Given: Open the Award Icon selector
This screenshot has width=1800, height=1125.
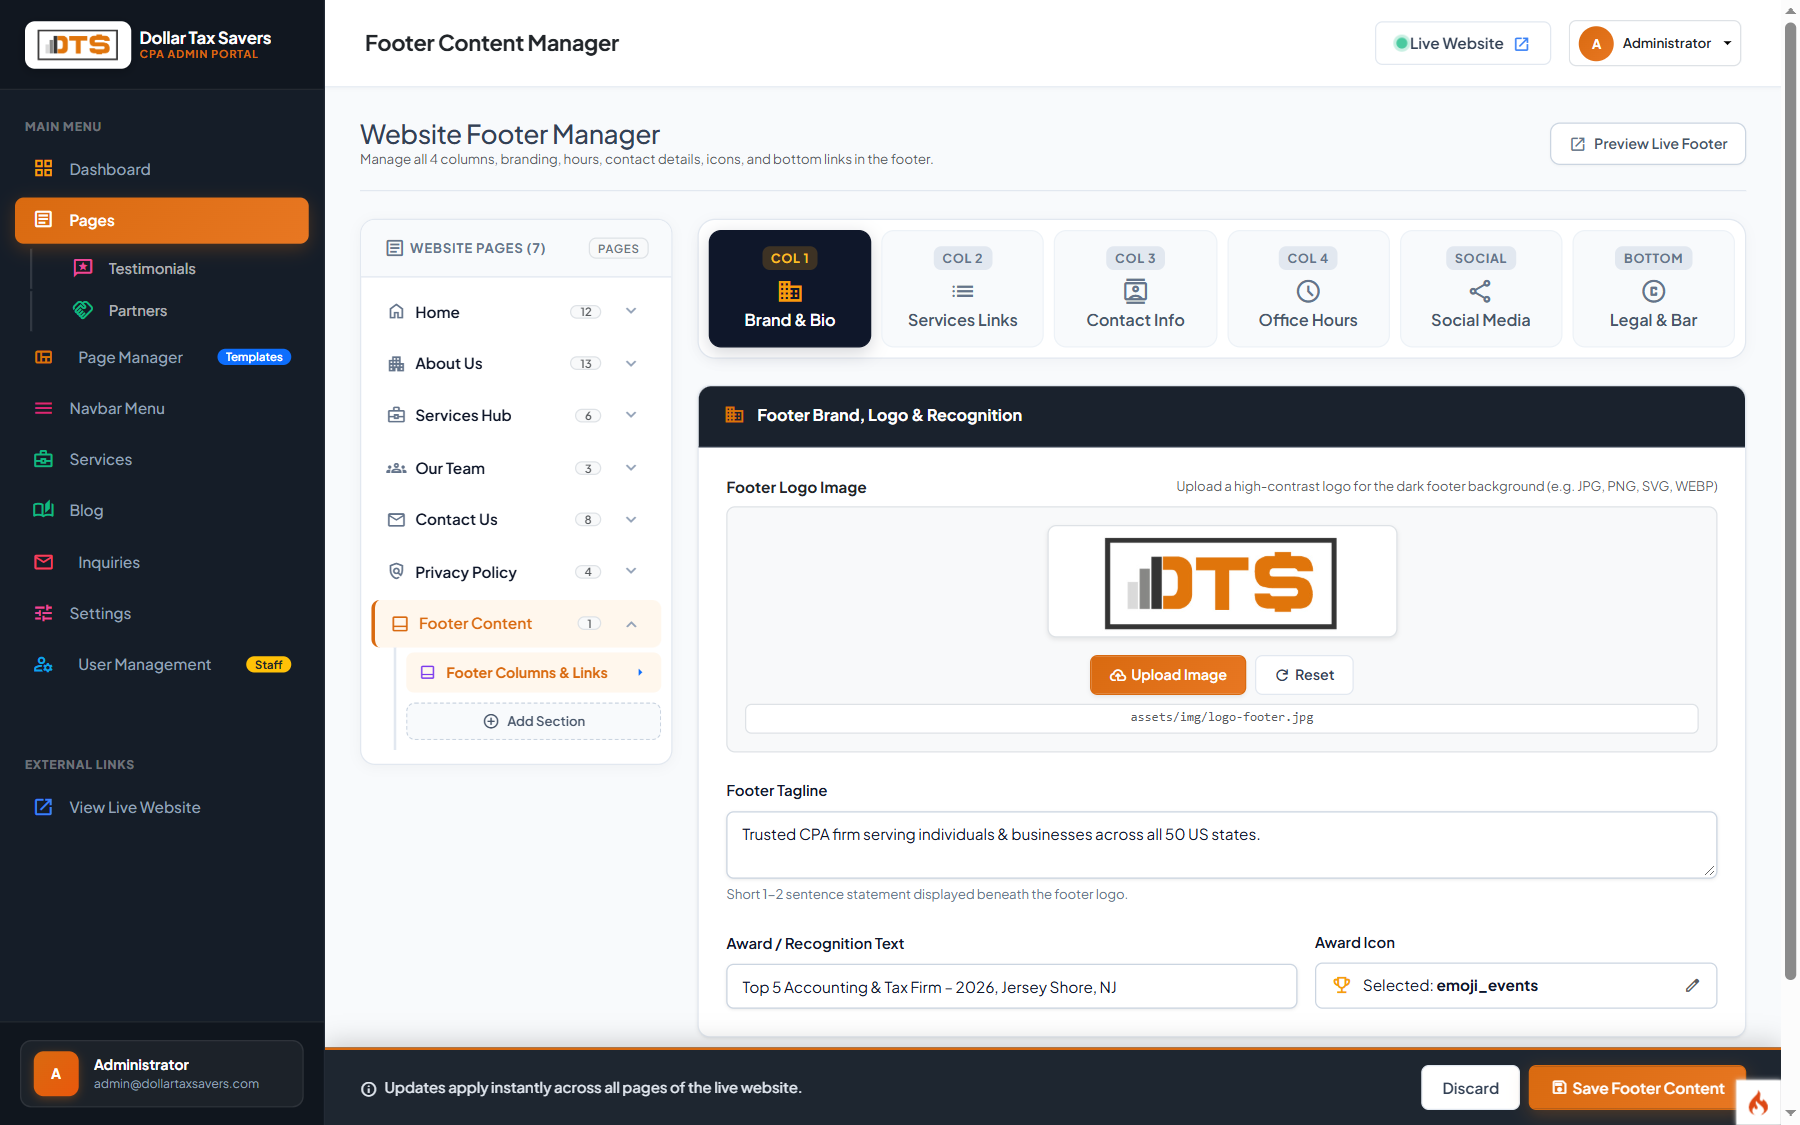Looking at the screenshot, I should [1515, 986].
